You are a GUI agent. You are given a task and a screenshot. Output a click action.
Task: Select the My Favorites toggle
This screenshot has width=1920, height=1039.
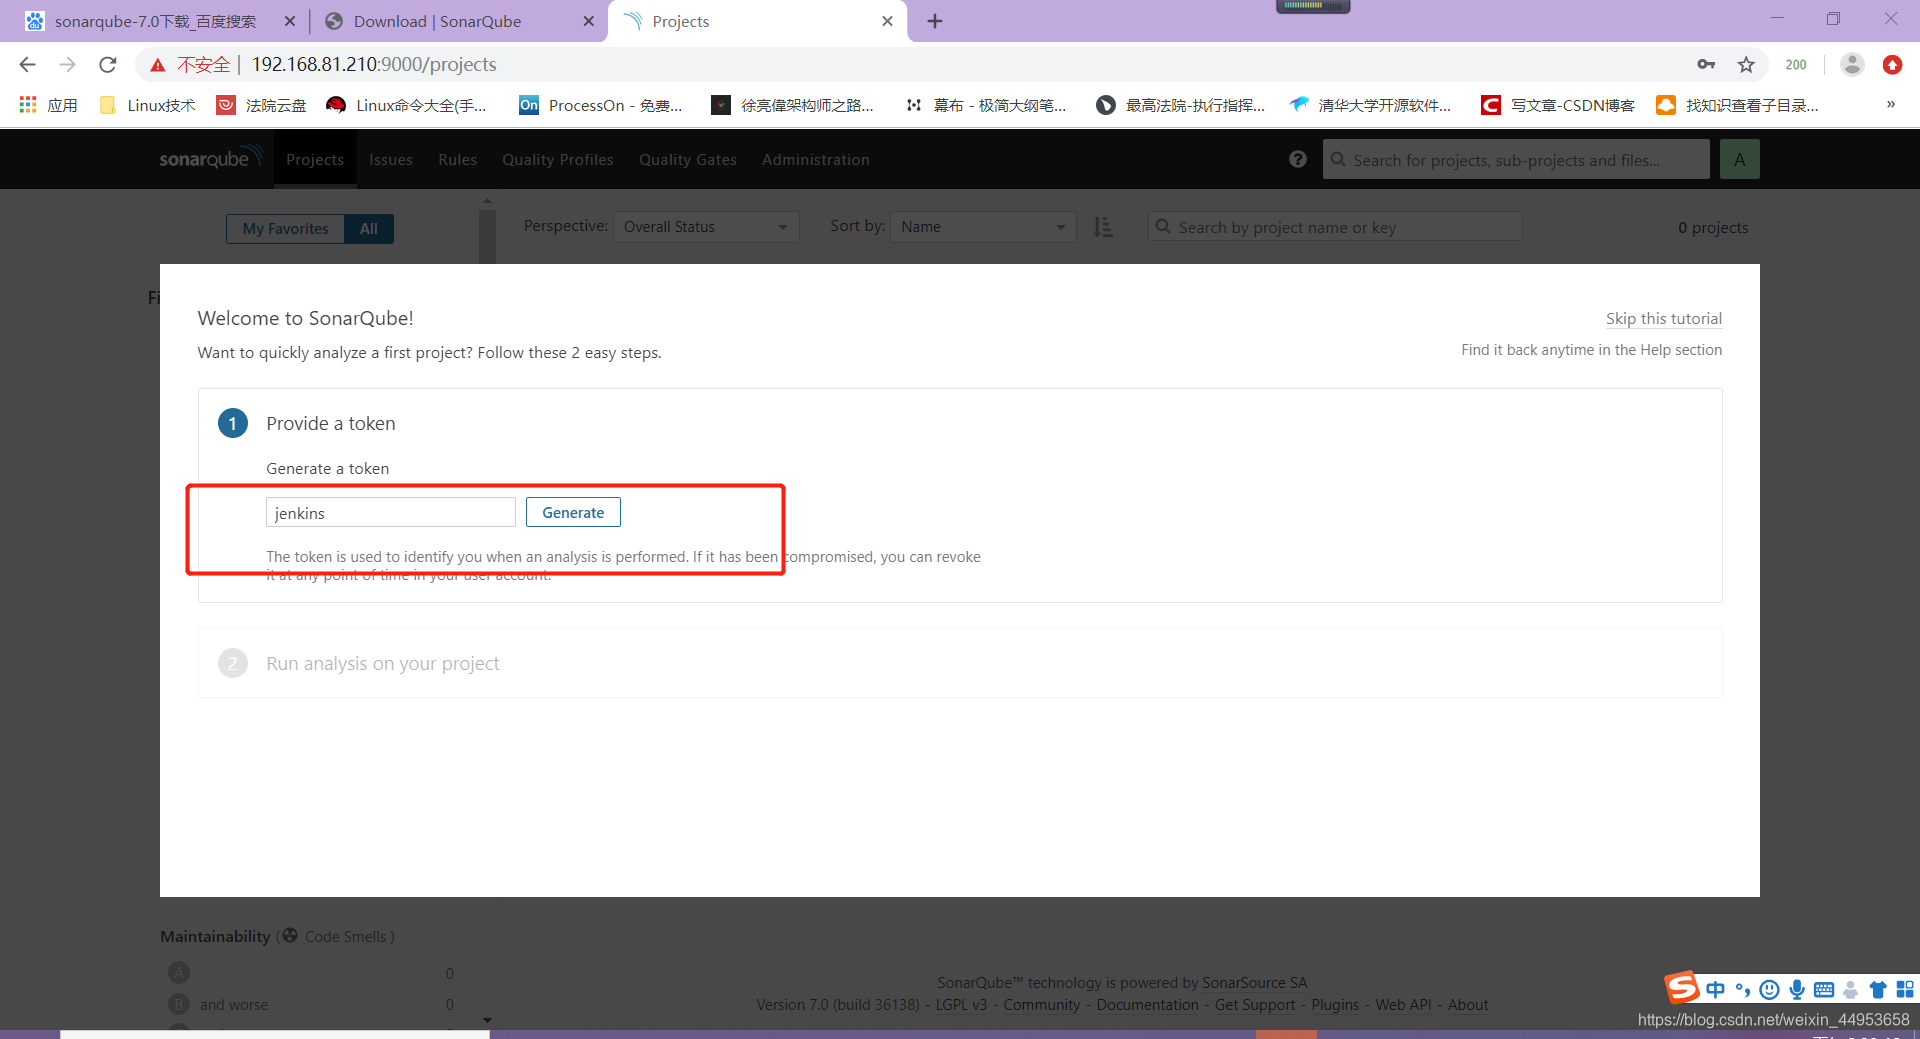coord(285,228)
